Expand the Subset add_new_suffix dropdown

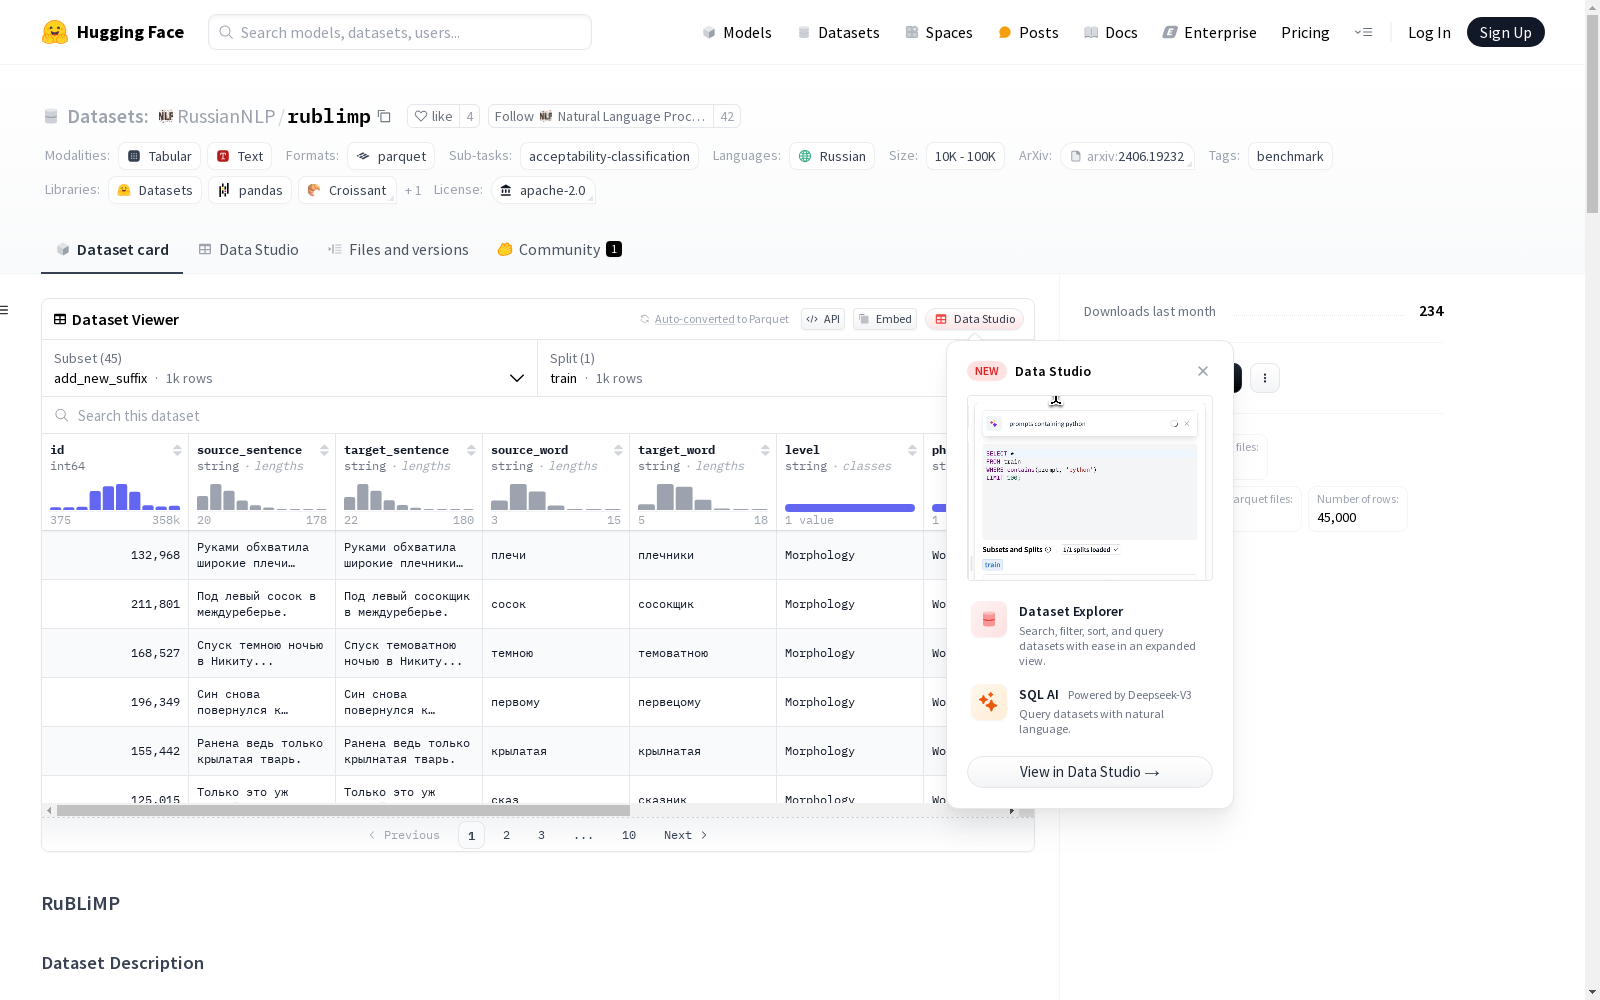coord(289,368)
